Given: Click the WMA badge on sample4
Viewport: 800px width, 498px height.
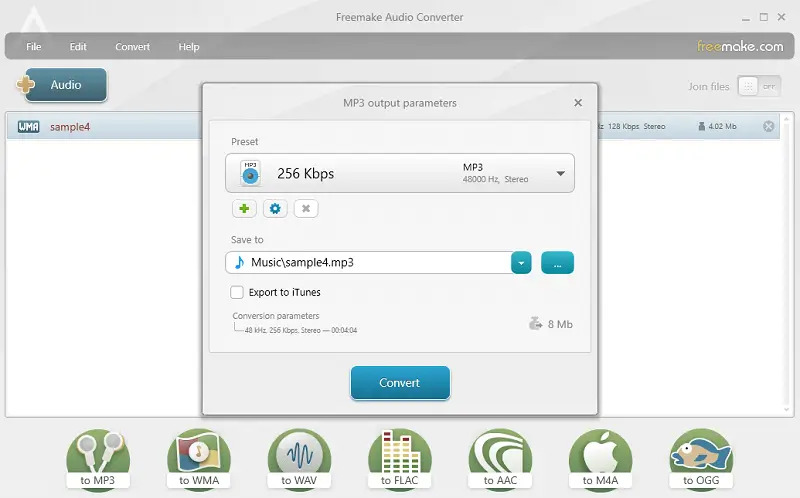Looking at the screenshot, I should tap(29, 127).
